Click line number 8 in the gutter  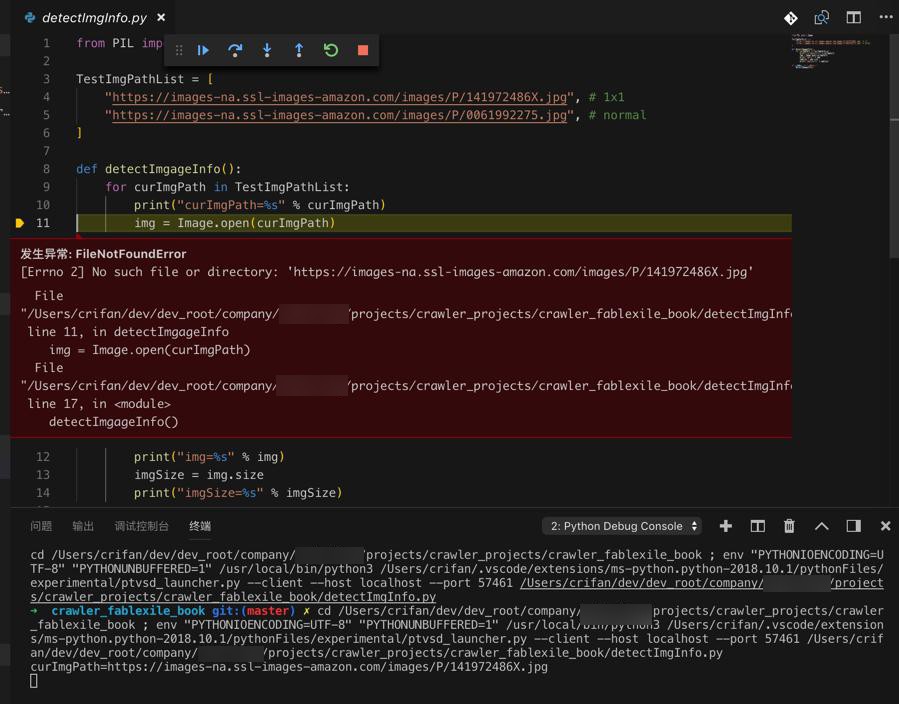(x=46, y=169)
